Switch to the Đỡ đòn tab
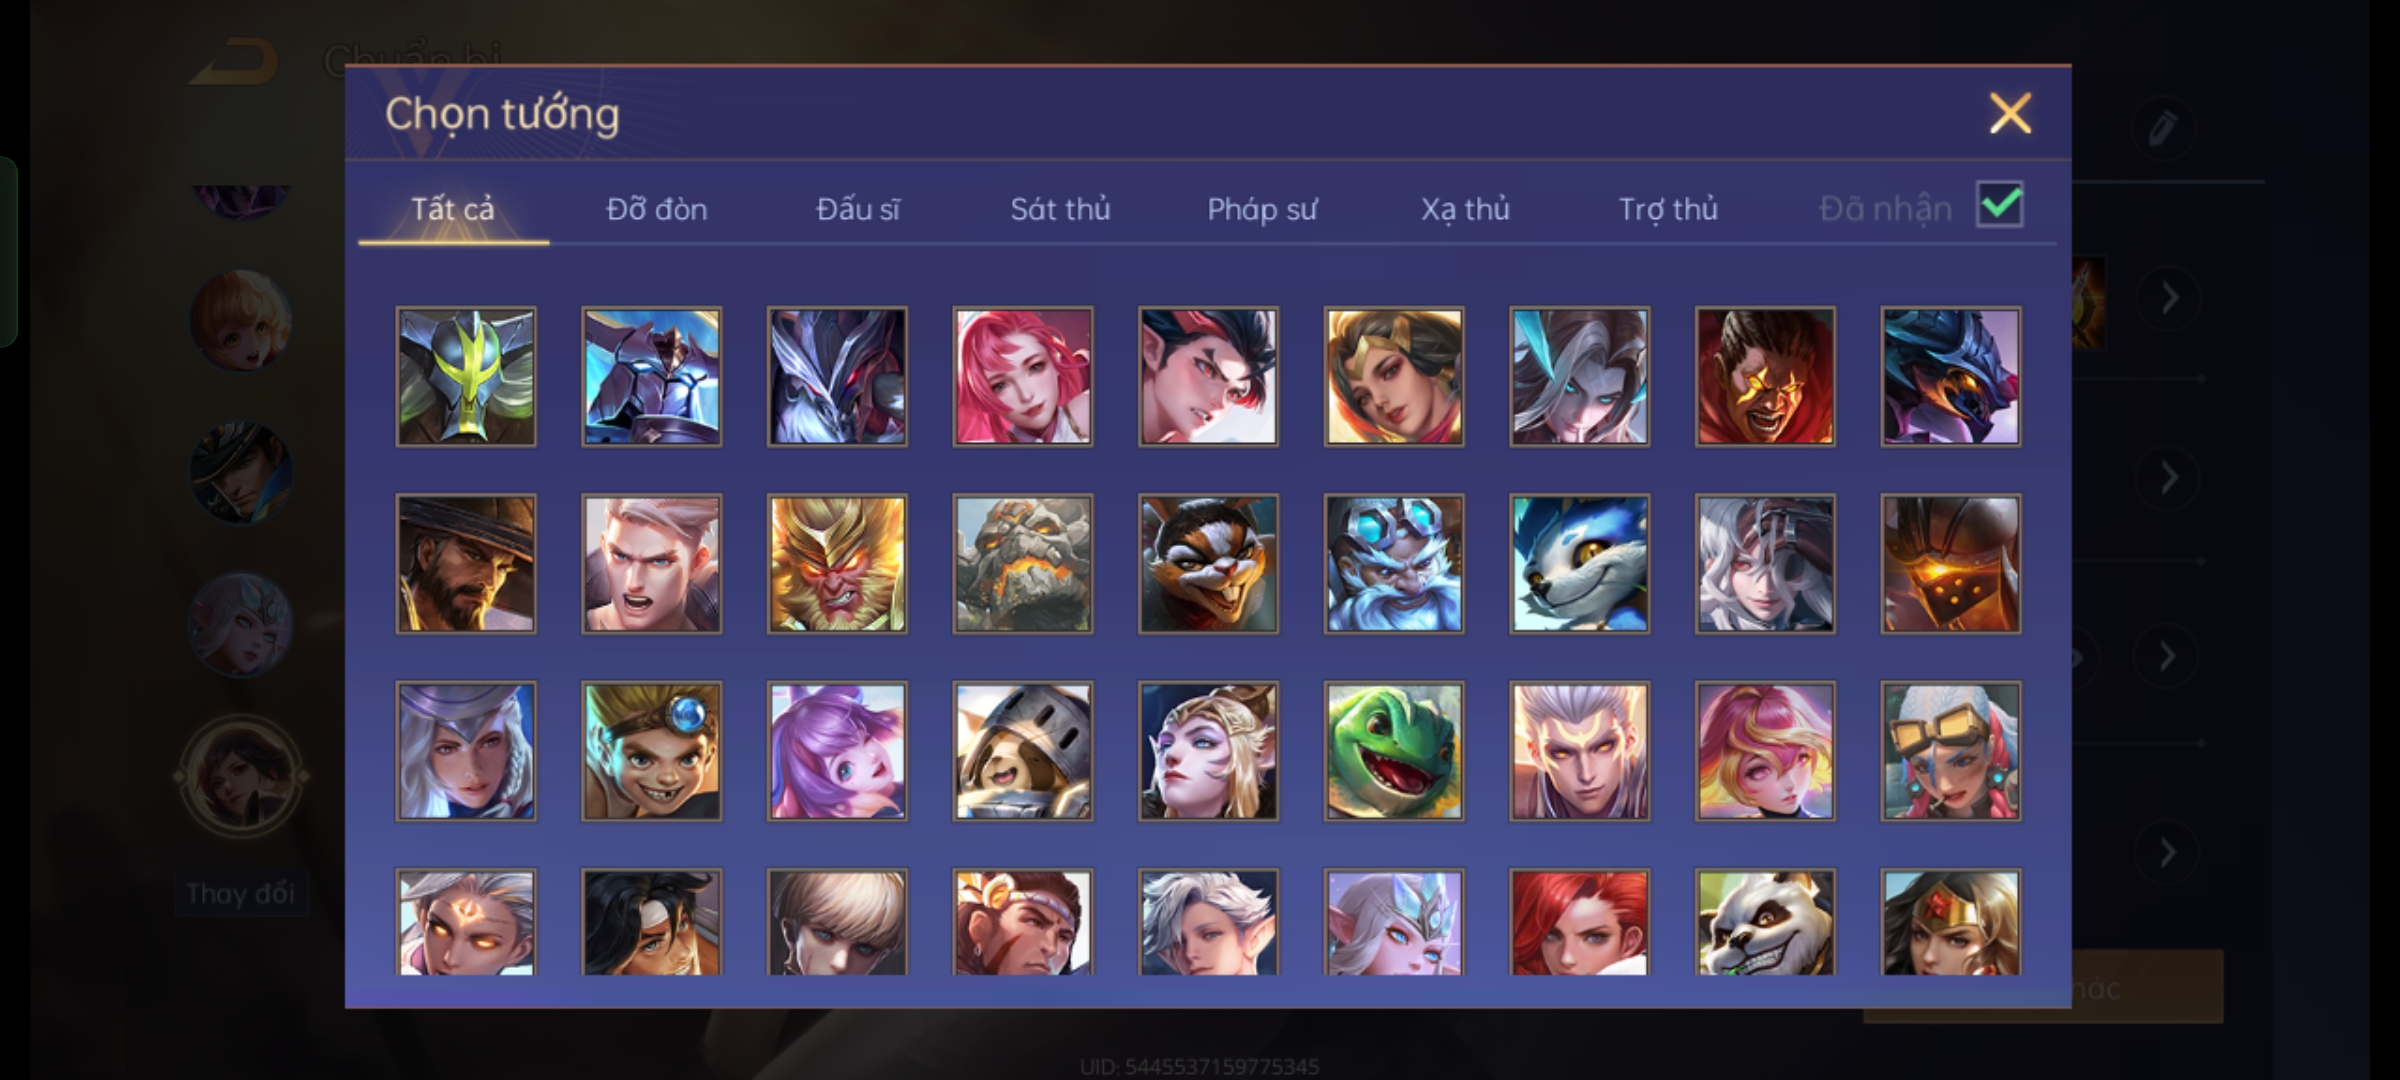This screenshot has width=2400, height=1080. pyautogui.click(x=657, y=209)
